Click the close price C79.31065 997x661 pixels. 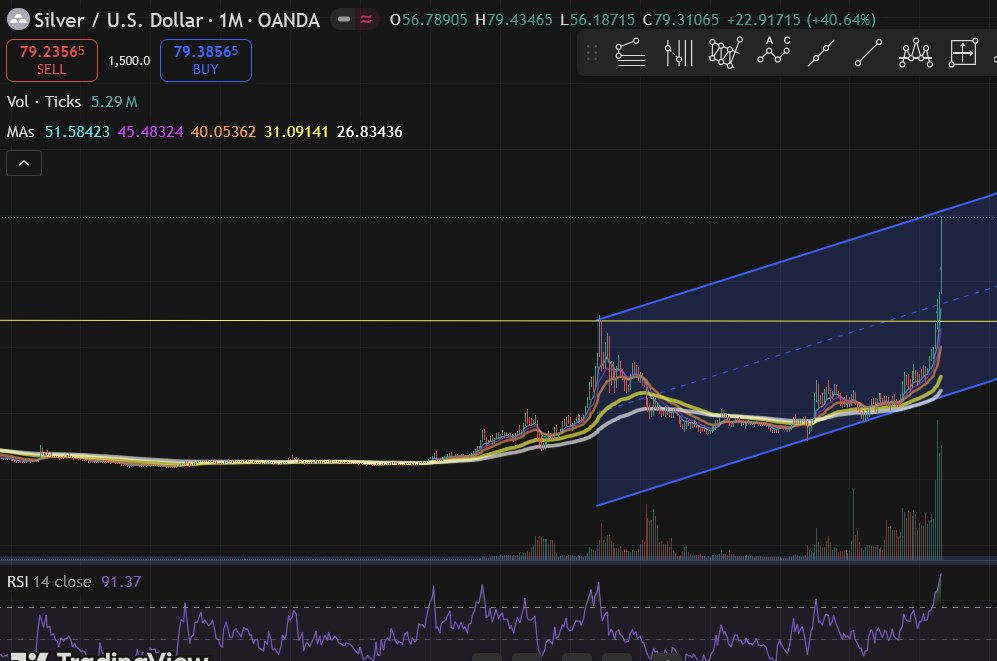681,20
